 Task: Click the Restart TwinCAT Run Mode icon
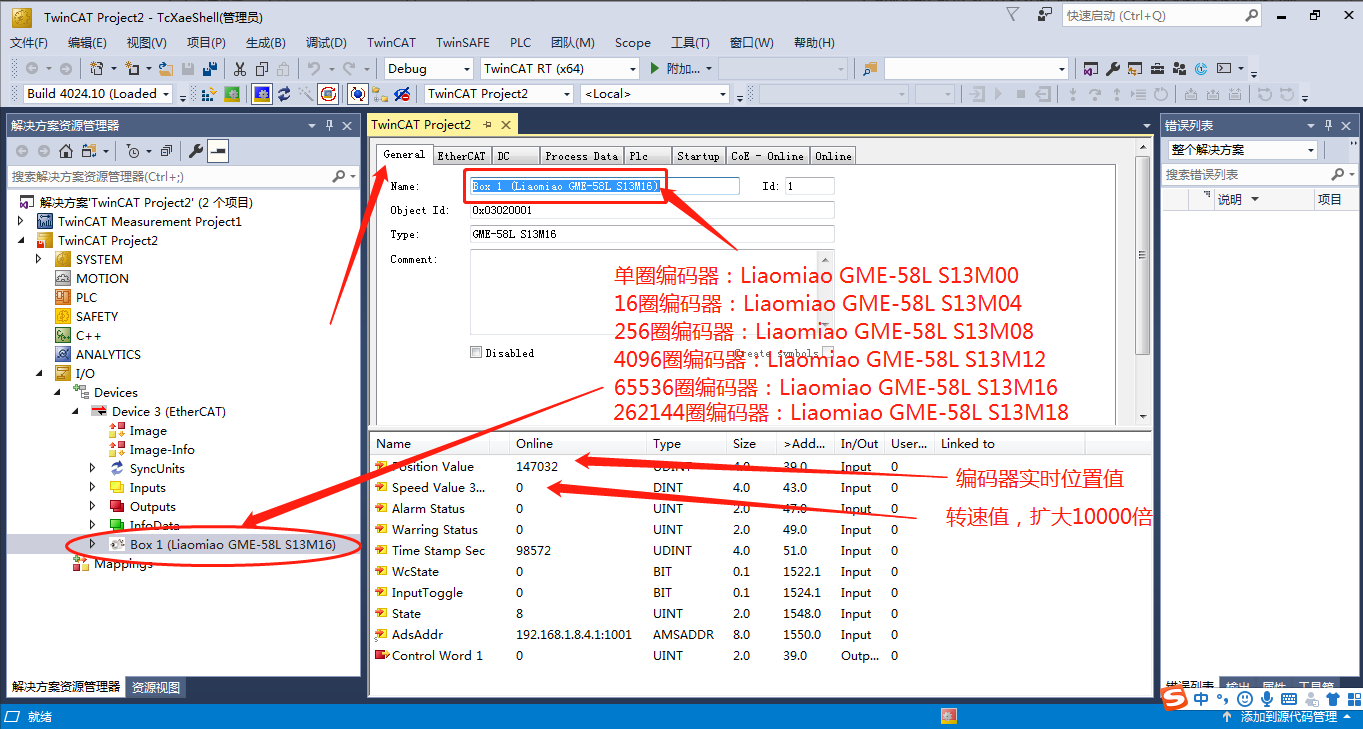coord(232,94)
